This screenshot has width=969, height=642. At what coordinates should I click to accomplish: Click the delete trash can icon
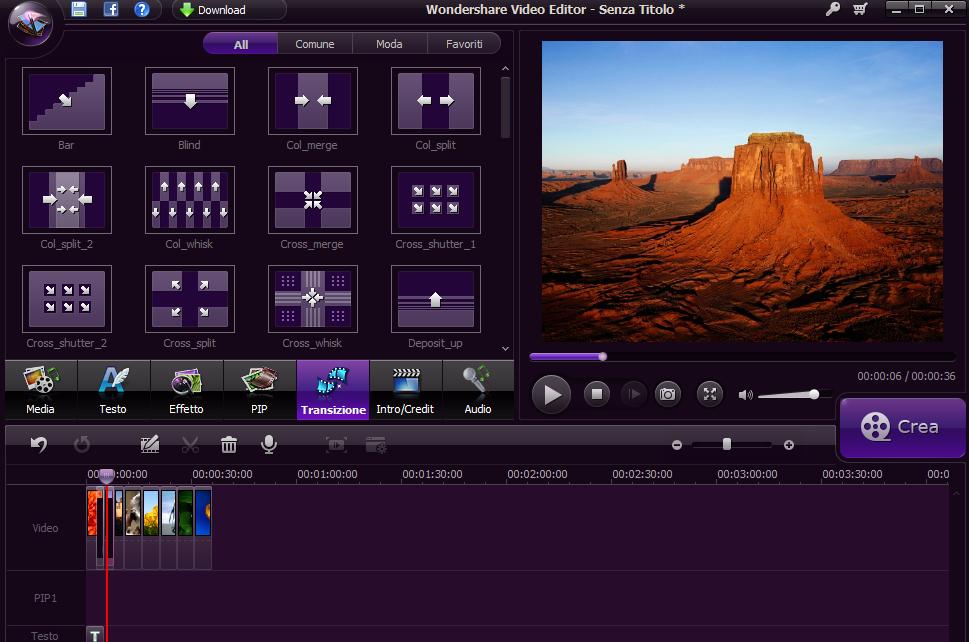(229, 445)
